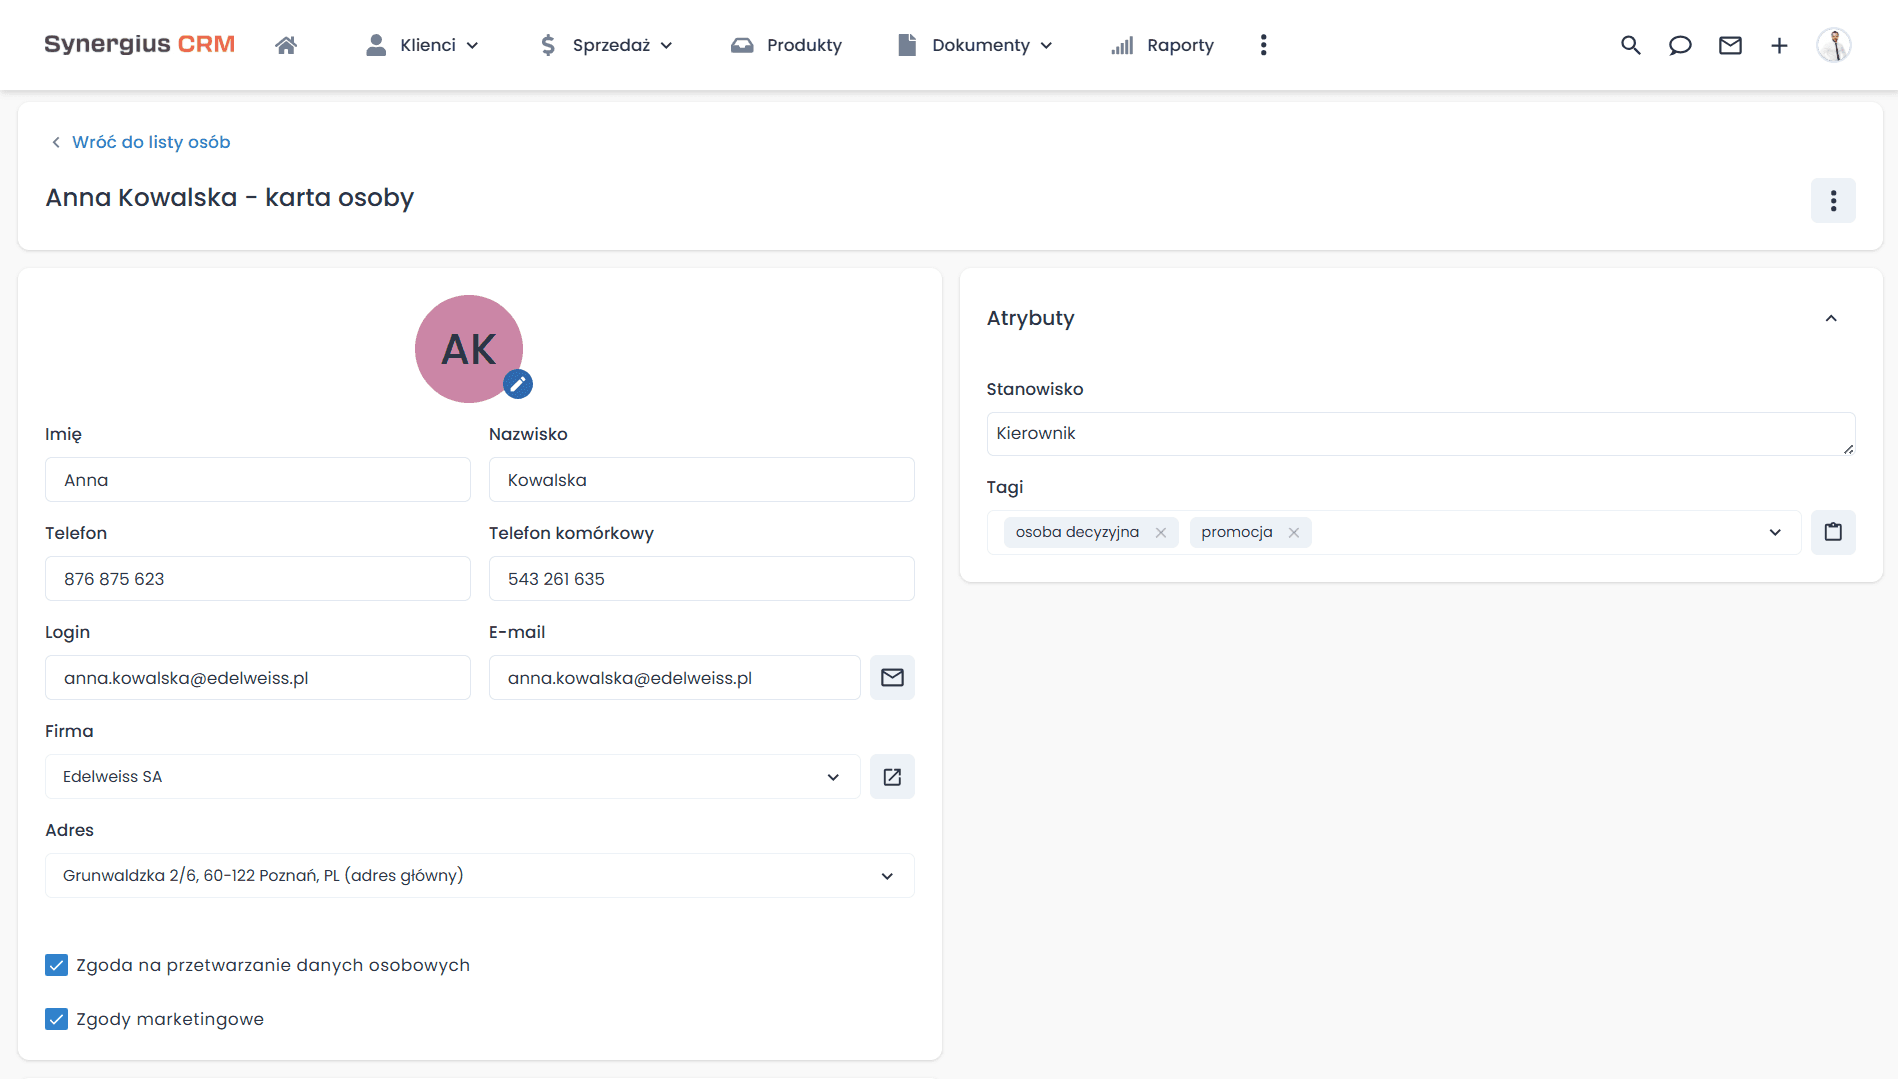Viewport: 1898px width, 1079px height.
Task: Expand the Firma dropdown
Action: (833, 777)
